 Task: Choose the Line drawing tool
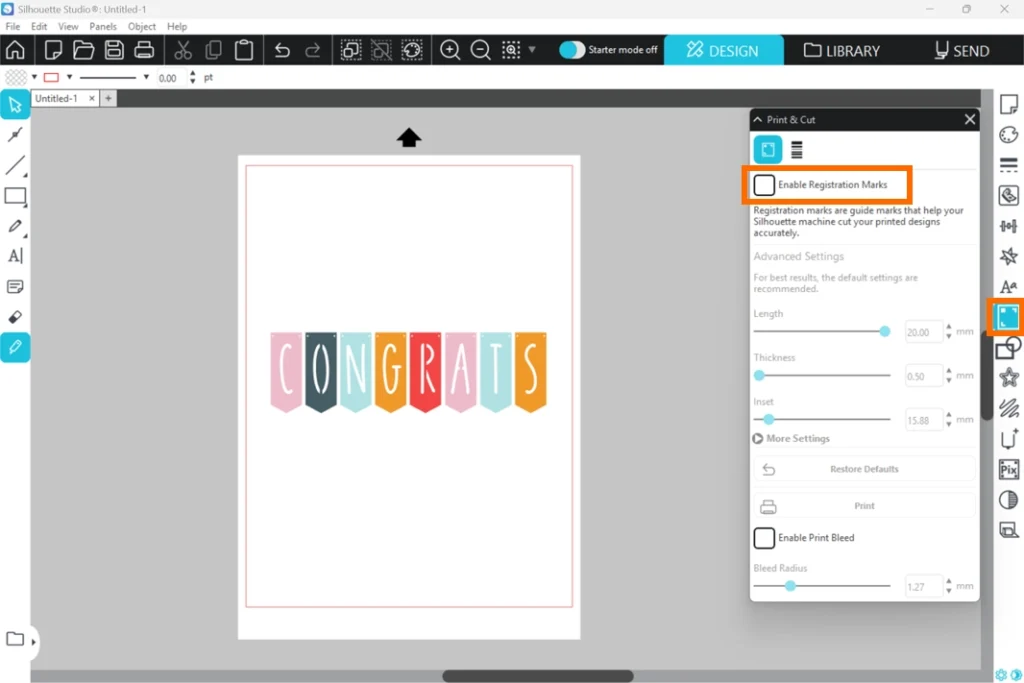click(15, 165)
